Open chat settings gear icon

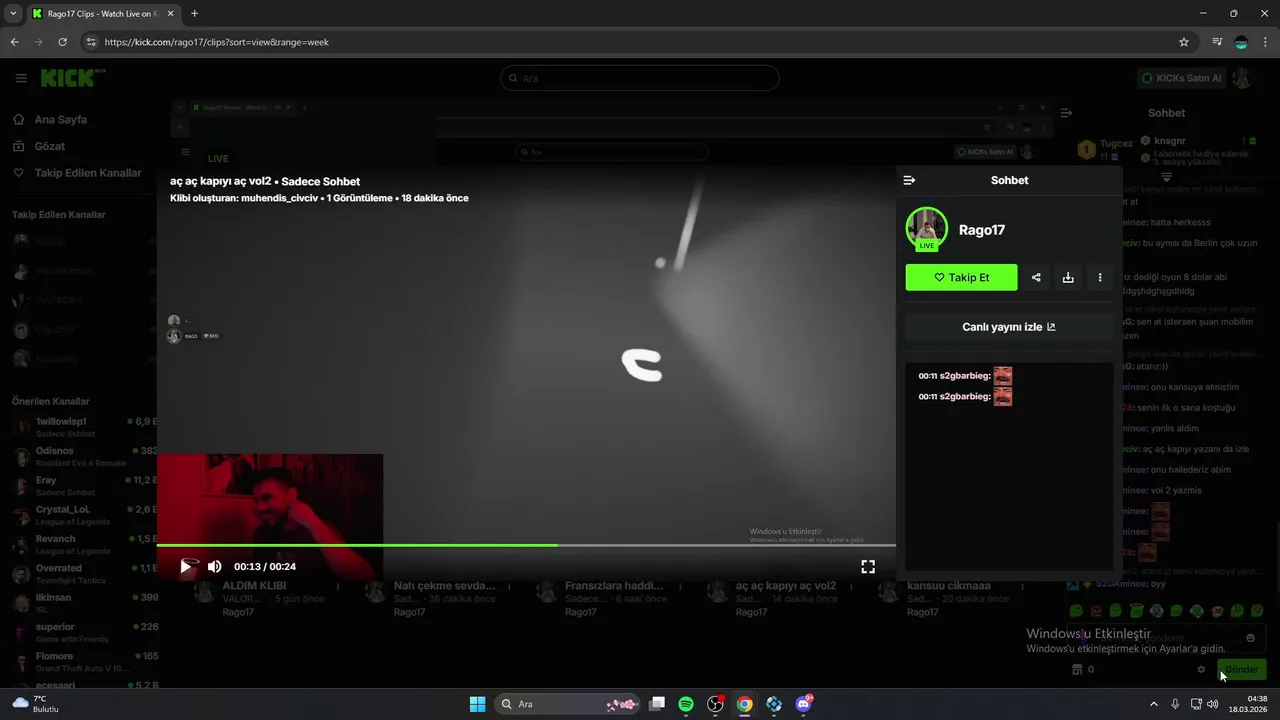(x=1201, y=669)
